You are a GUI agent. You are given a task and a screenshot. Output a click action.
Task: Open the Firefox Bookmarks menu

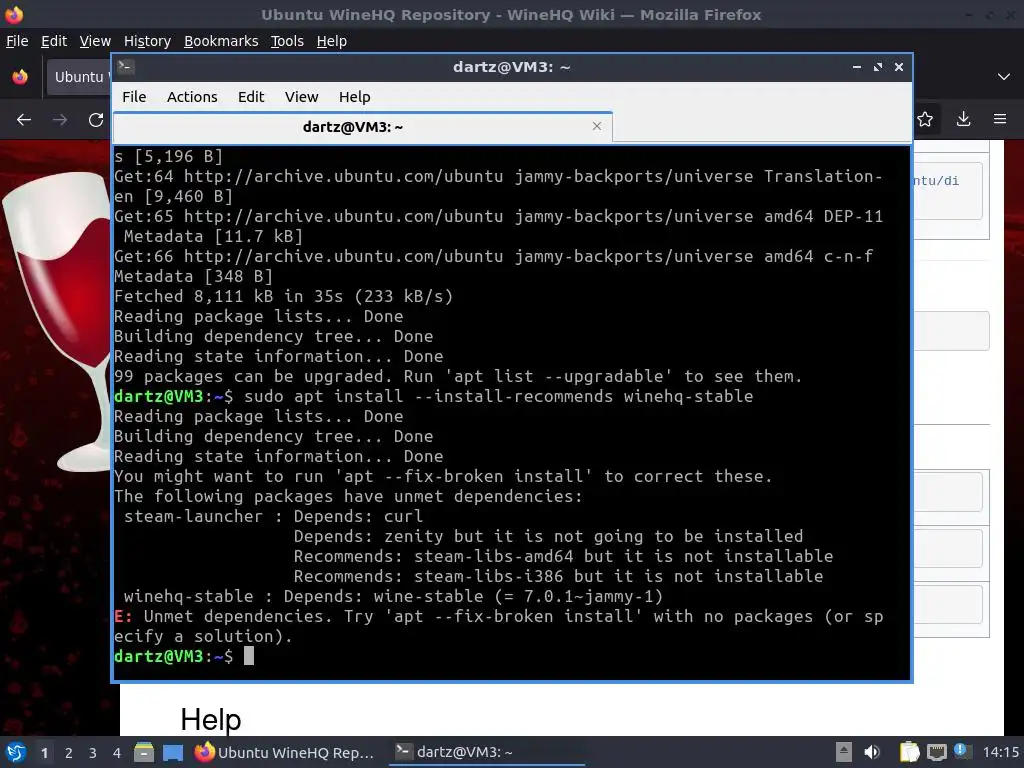[221, 41]
